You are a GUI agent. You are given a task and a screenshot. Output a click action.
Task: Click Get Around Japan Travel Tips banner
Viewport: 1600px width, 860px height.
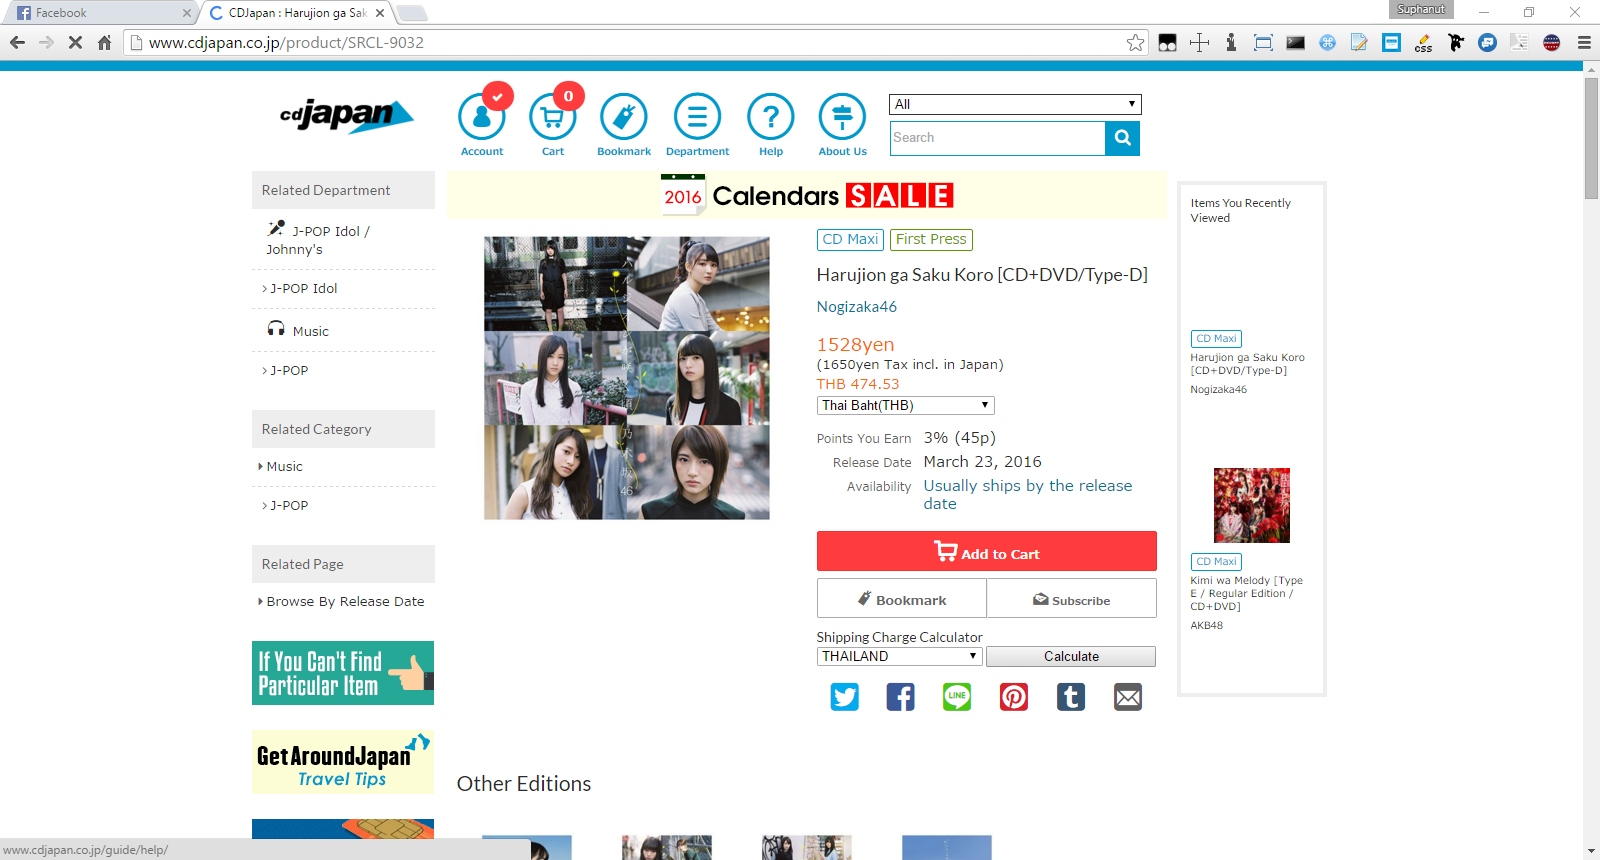click(x=343, y=762)
